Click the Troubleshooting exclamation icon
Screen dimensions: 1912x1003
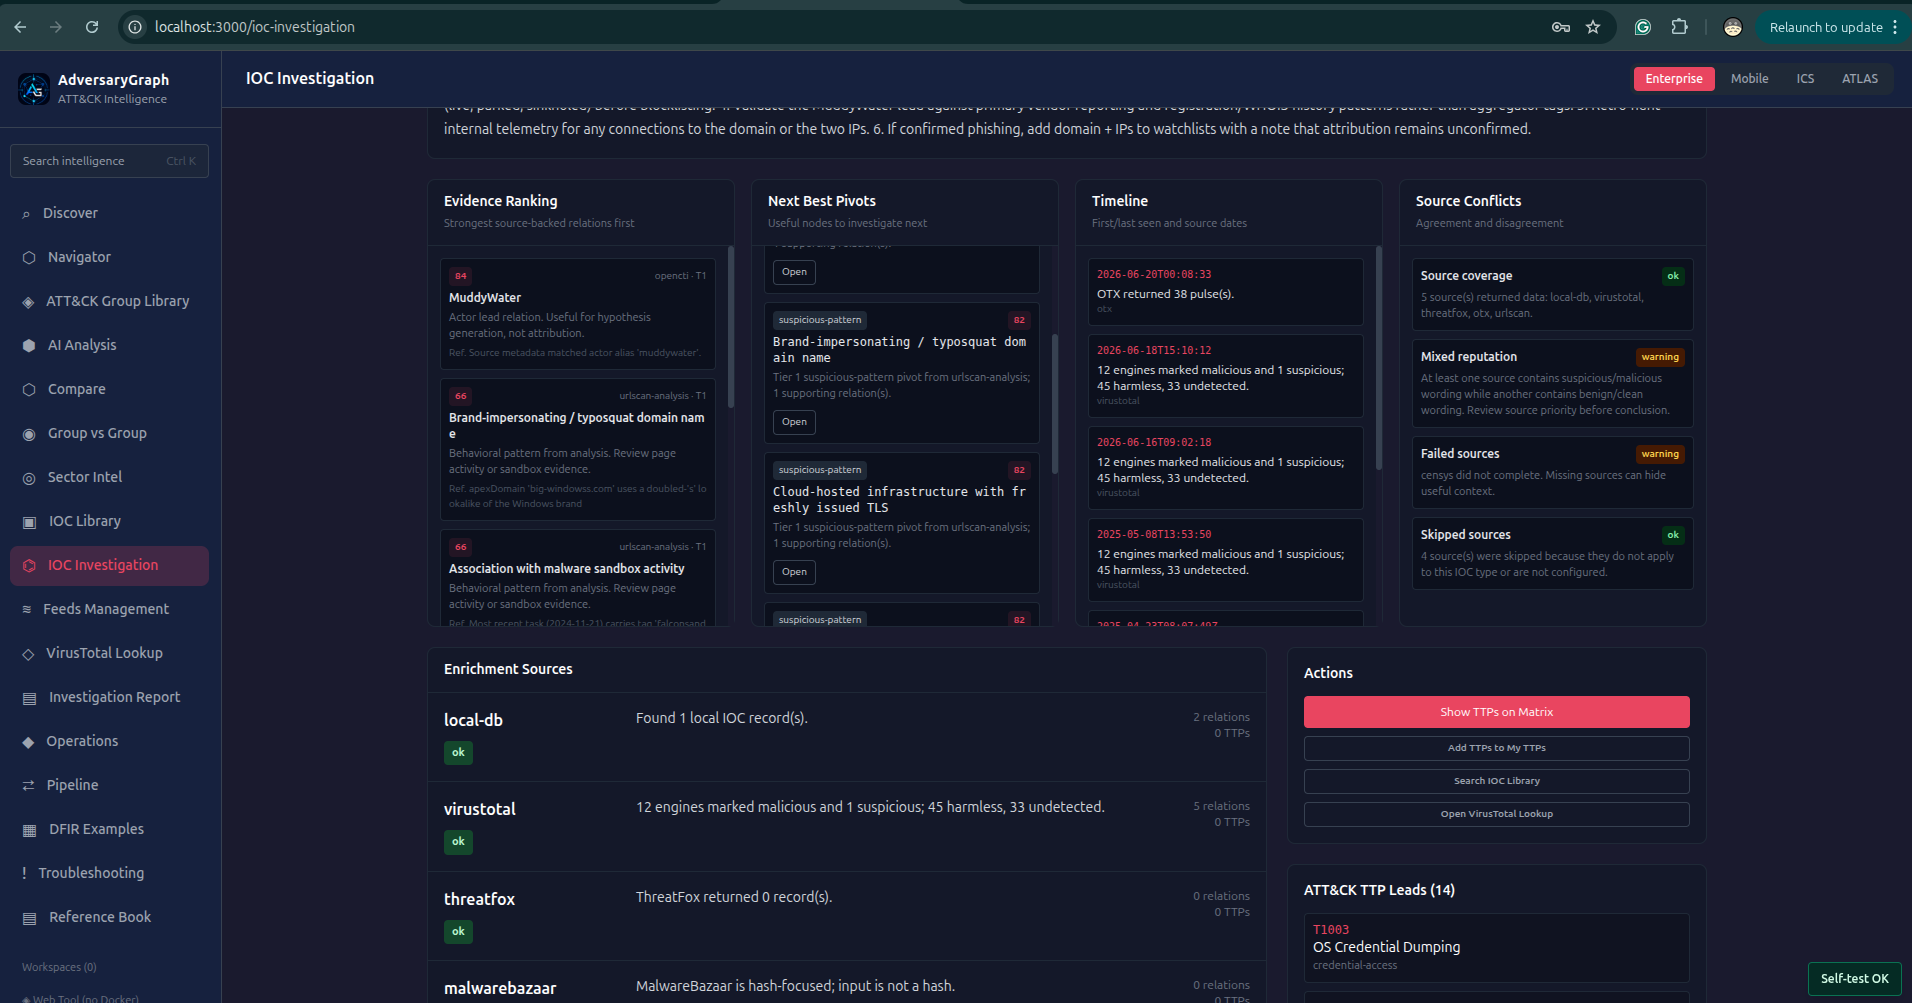pyautogui.click(x=24, y=874)
